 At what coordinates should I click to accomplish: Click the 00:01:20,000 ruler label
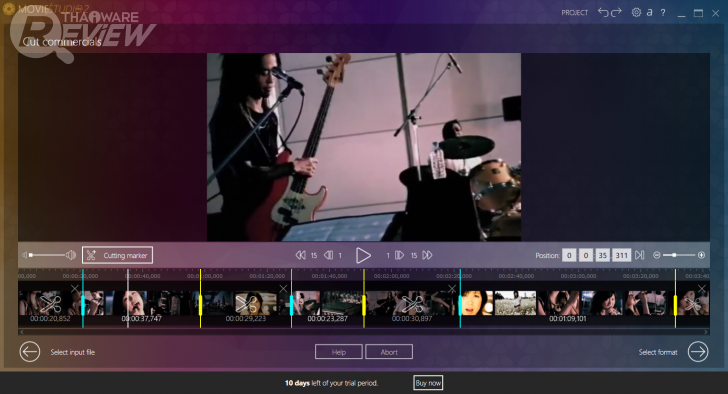pos(267,276)
